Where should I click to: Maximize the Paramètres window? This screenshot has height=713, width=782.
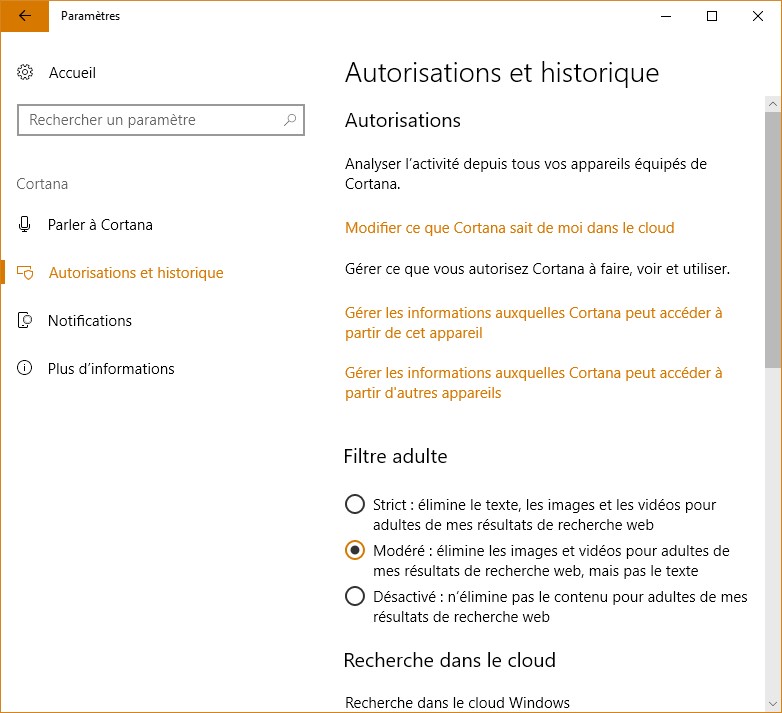(x=712, y=16)
